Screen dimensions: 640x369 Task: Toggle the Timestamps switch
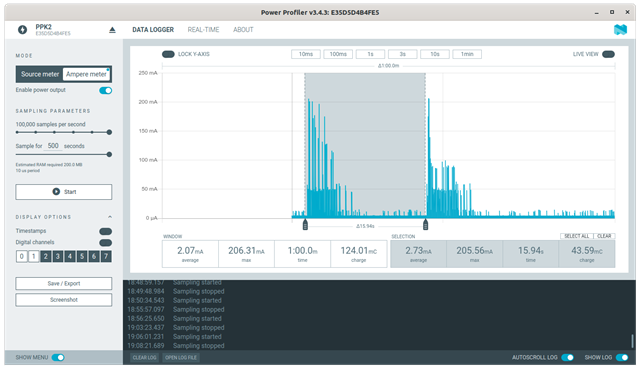tap(106, 231)
